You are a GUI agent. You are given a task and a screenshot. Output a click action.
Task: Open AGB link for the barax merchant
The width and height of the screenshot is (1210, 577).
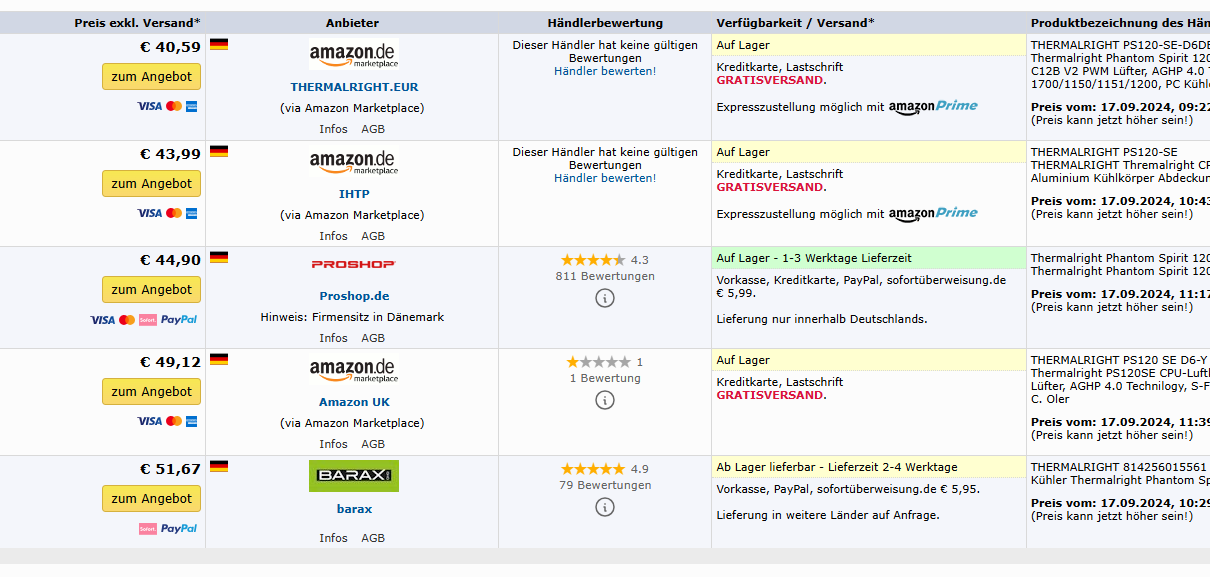click(373, 538)
